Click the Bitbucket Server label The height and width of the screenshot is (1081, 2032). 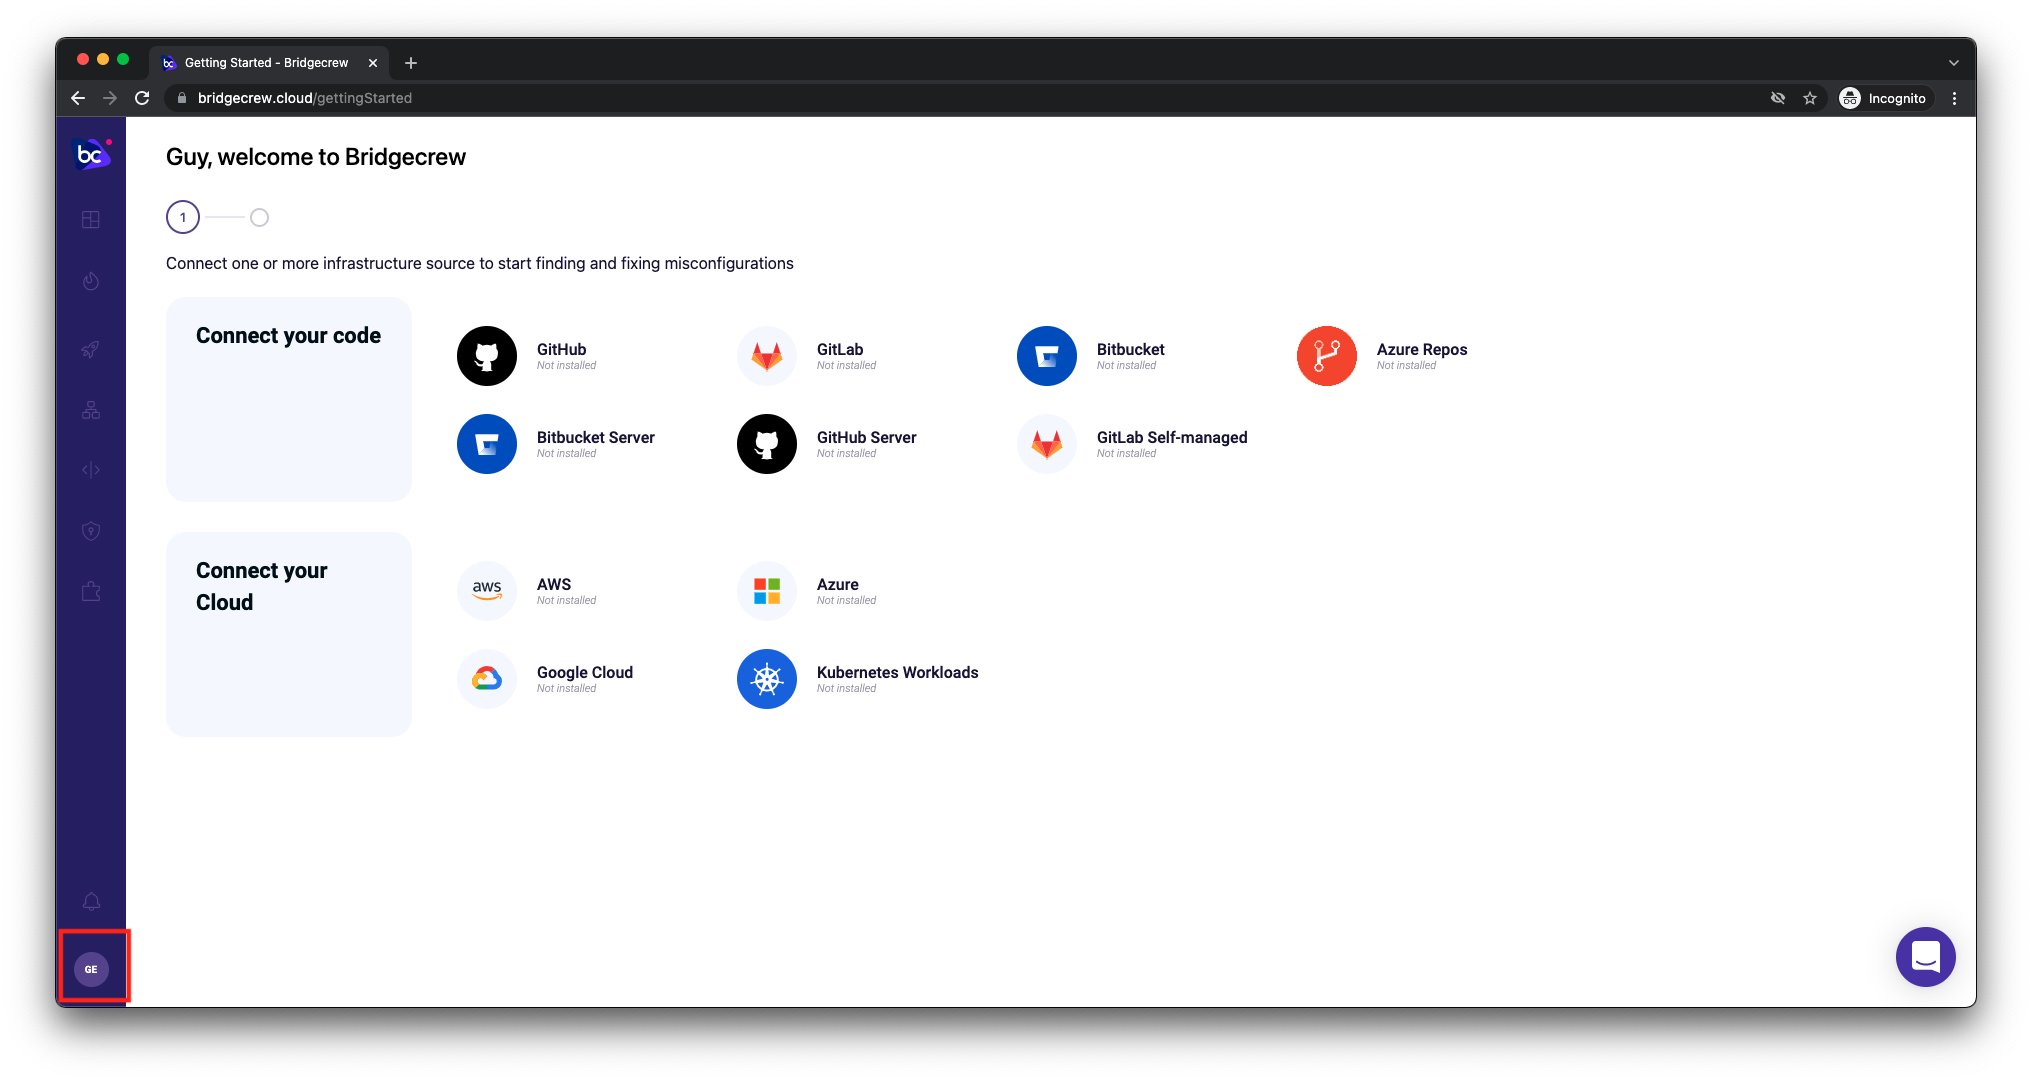click(x=595, y=437)
